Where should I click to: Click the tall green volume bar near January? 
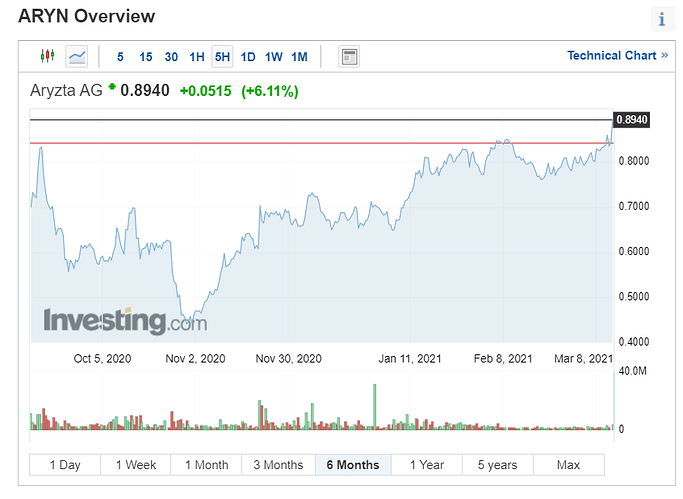[375, 407]
